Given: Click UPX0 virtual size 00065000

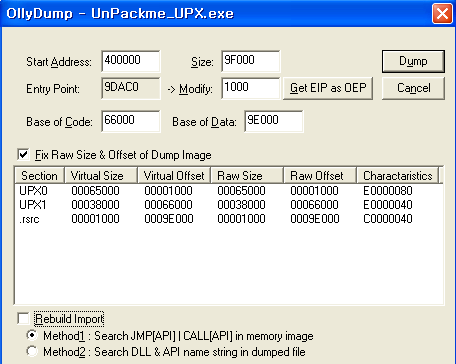Looking at the screenshot, I should tap(95, 191).
